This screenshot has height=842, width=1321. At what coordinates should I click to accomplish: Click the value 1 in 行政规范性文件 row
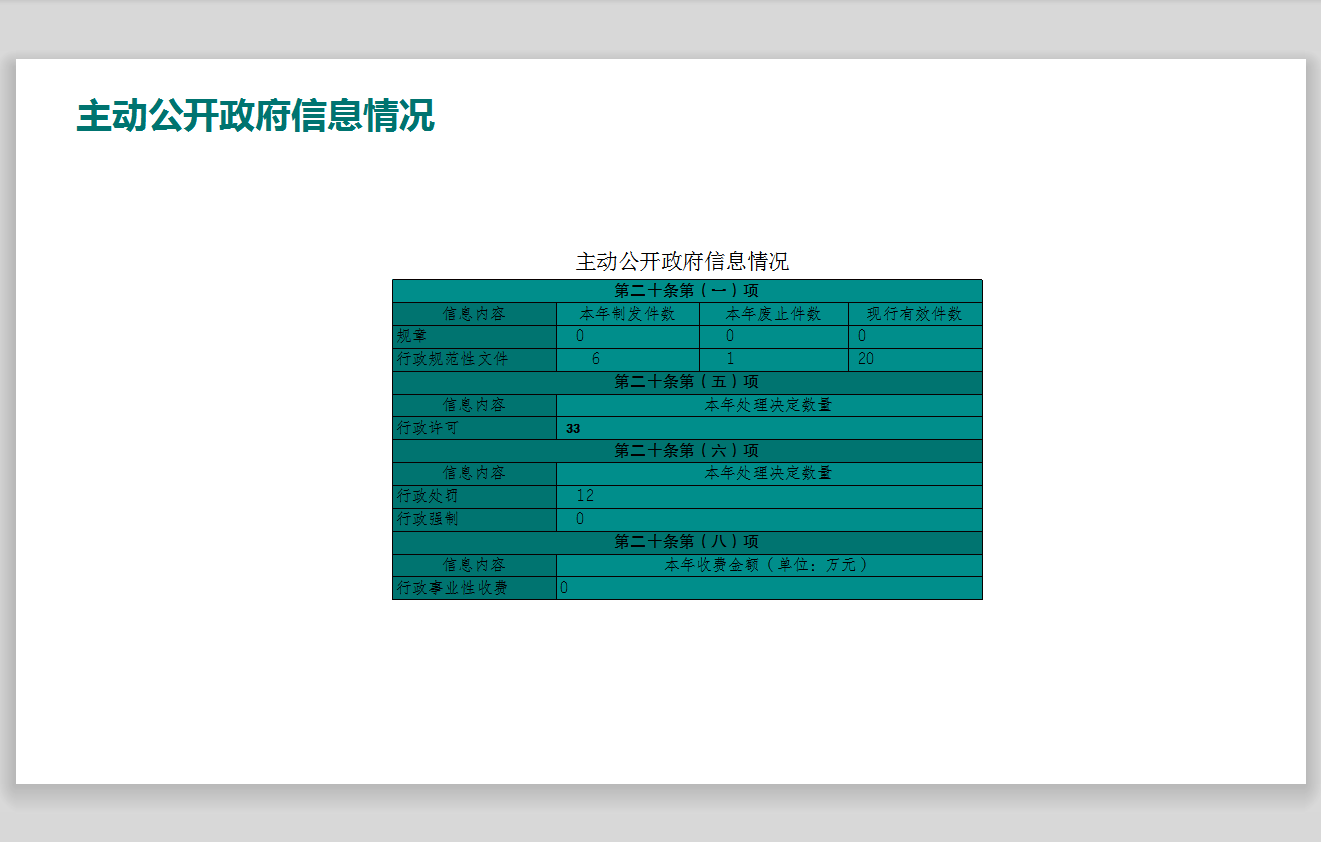730,359
